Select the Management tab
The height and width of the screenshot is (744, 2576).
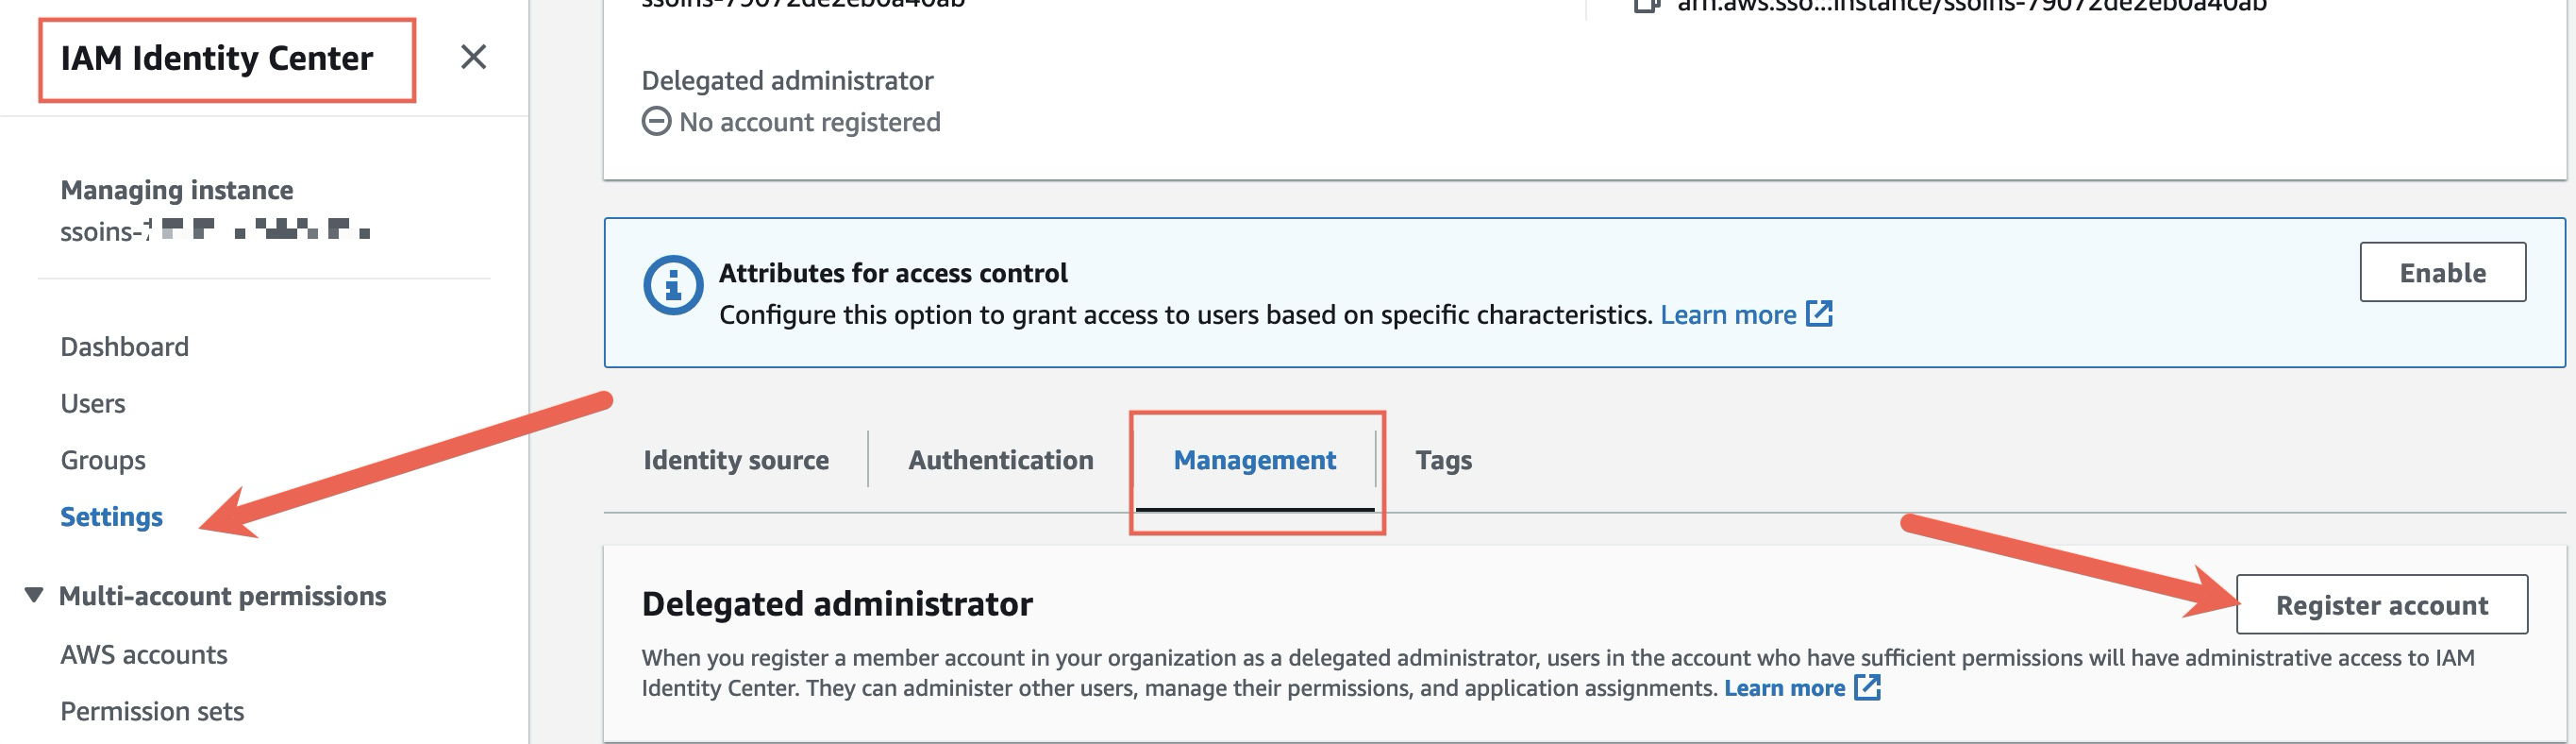pyautogui.click(x=1254, y=460)
